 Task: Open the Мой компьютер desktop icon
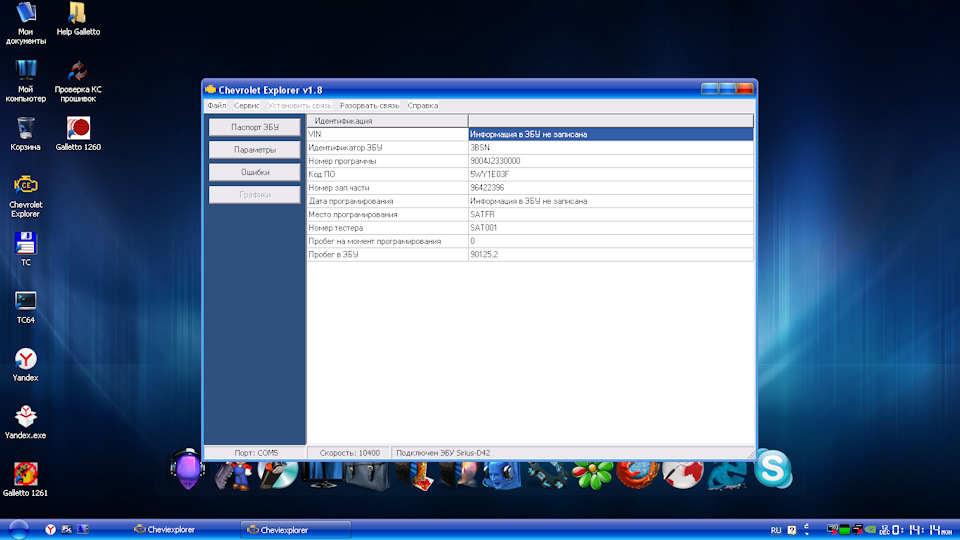click(x=25, y=81)
